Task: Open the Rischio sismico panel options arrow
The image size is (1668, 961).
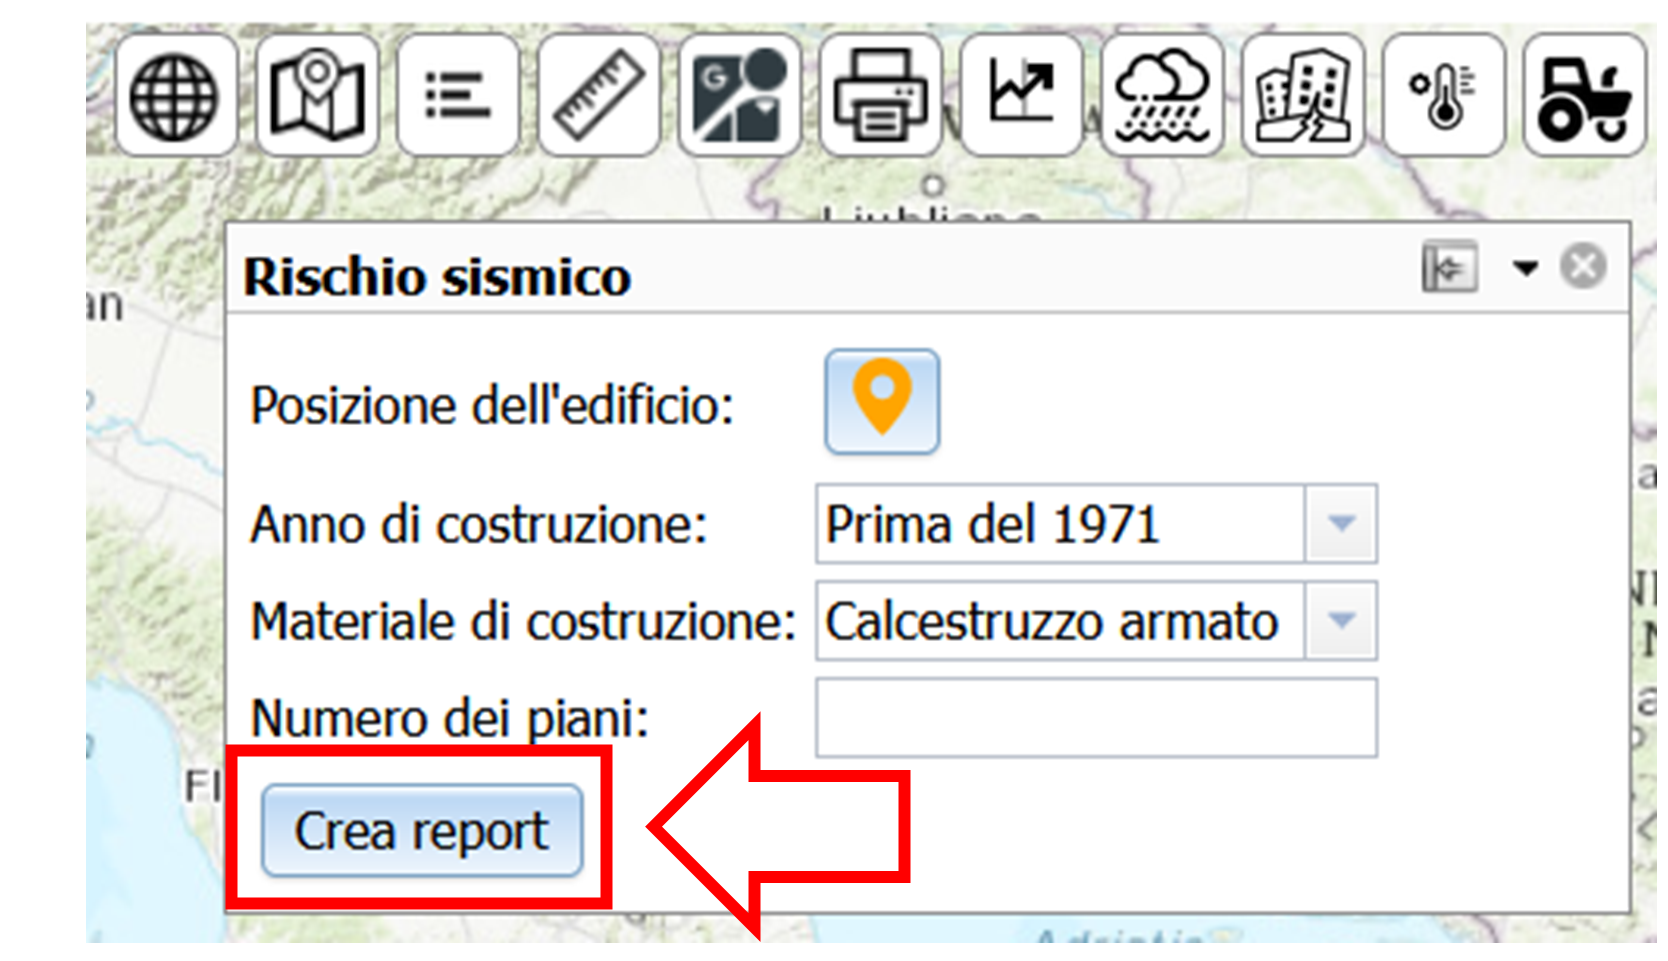Action: coord(1525,268)
